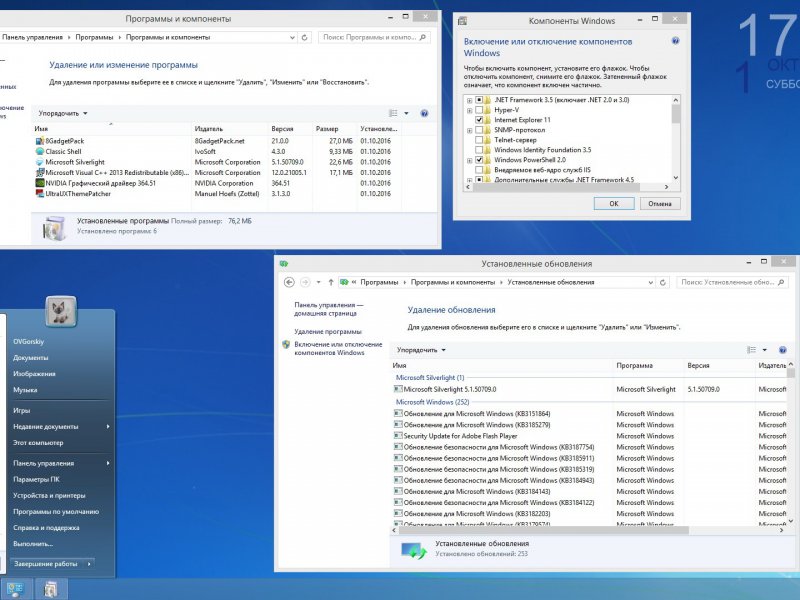Open Этот компьютер from the Start menu

point(38,443)
